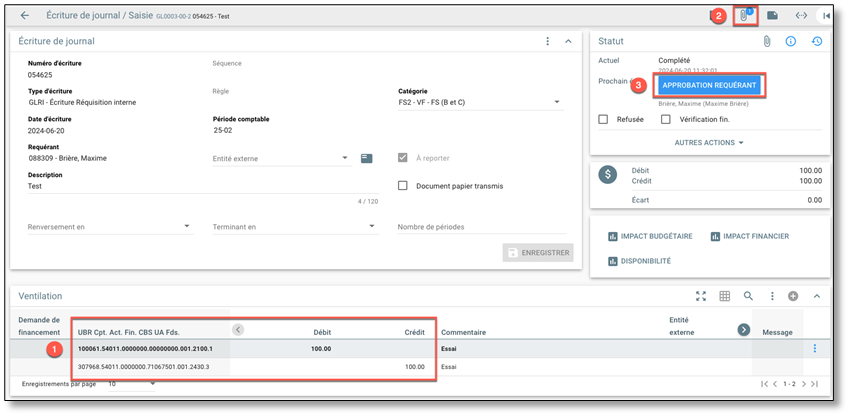Screen dimensions: 850x417
Task: Add a new Ventilation line with plus icon
Action: pos(793,296)
